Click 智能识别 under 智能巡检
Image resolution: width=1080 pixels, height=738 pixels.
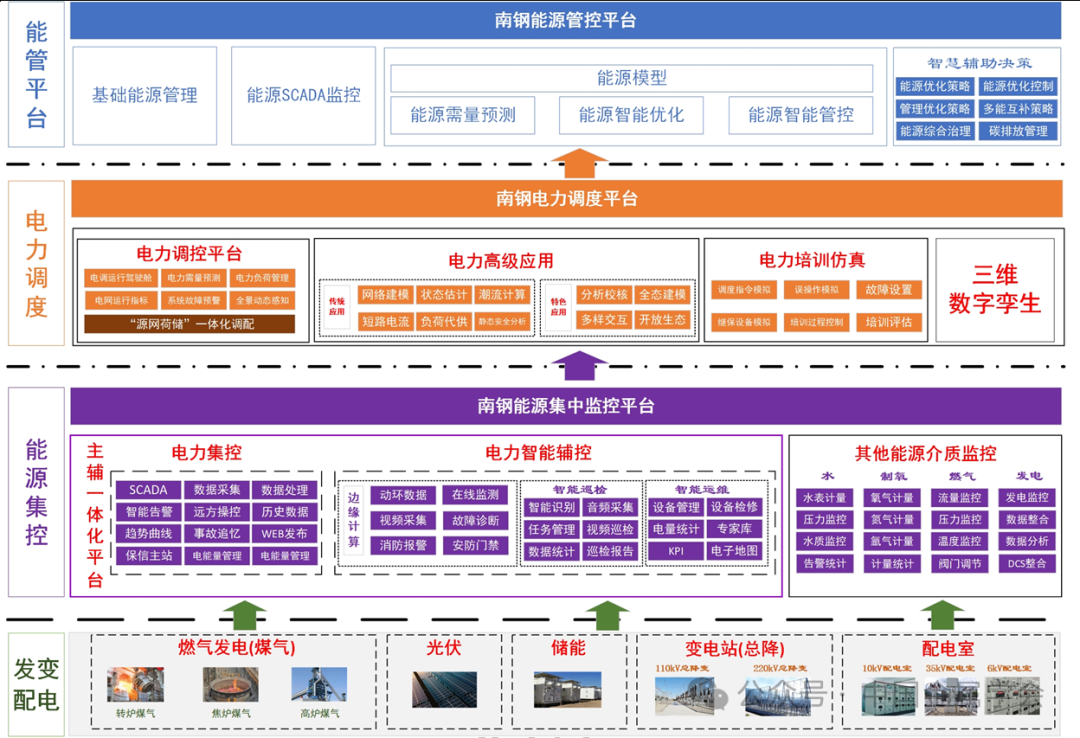click(x=552, y=507)
